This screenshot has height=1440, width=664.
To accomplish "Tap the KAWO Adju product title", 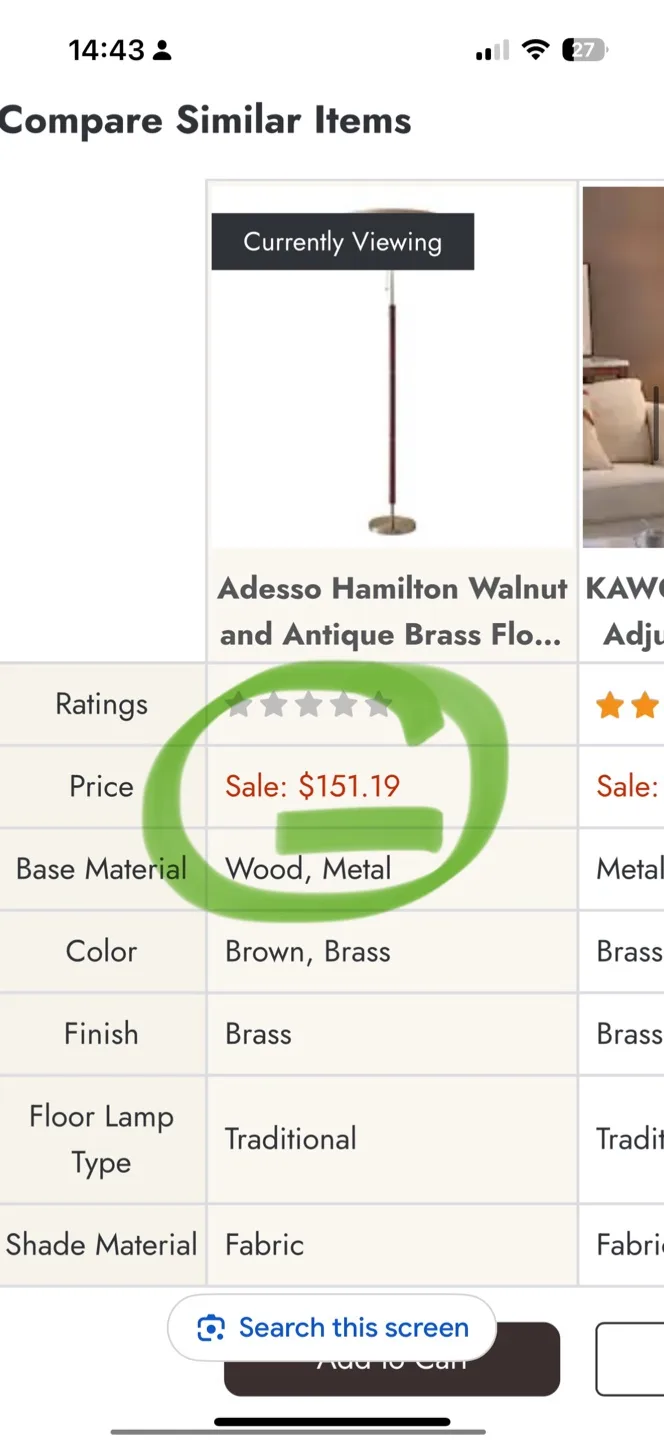I will pyautogui.click(x=627, y=611).
